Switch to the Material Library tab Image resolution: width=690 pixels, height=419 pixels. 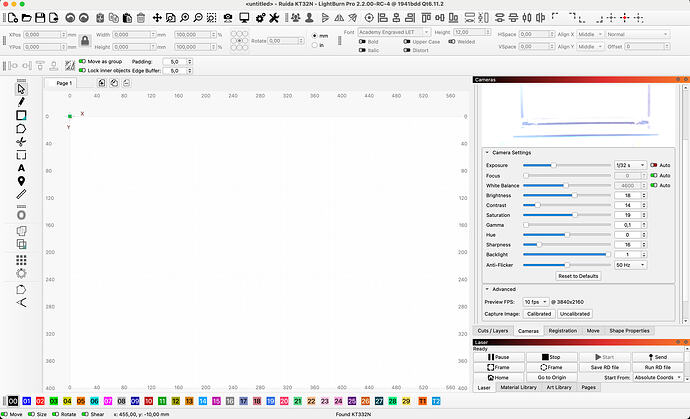518,387
